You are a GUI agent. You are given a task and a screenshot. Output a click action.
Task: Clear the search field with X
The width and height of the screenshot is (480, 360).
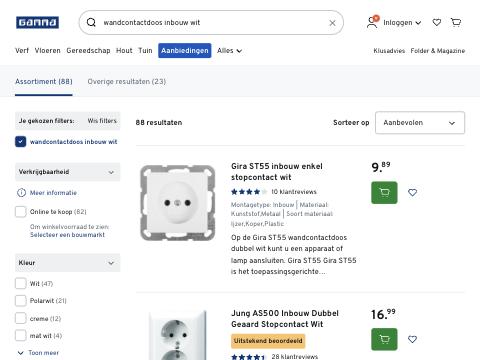(x=332, y=23)
